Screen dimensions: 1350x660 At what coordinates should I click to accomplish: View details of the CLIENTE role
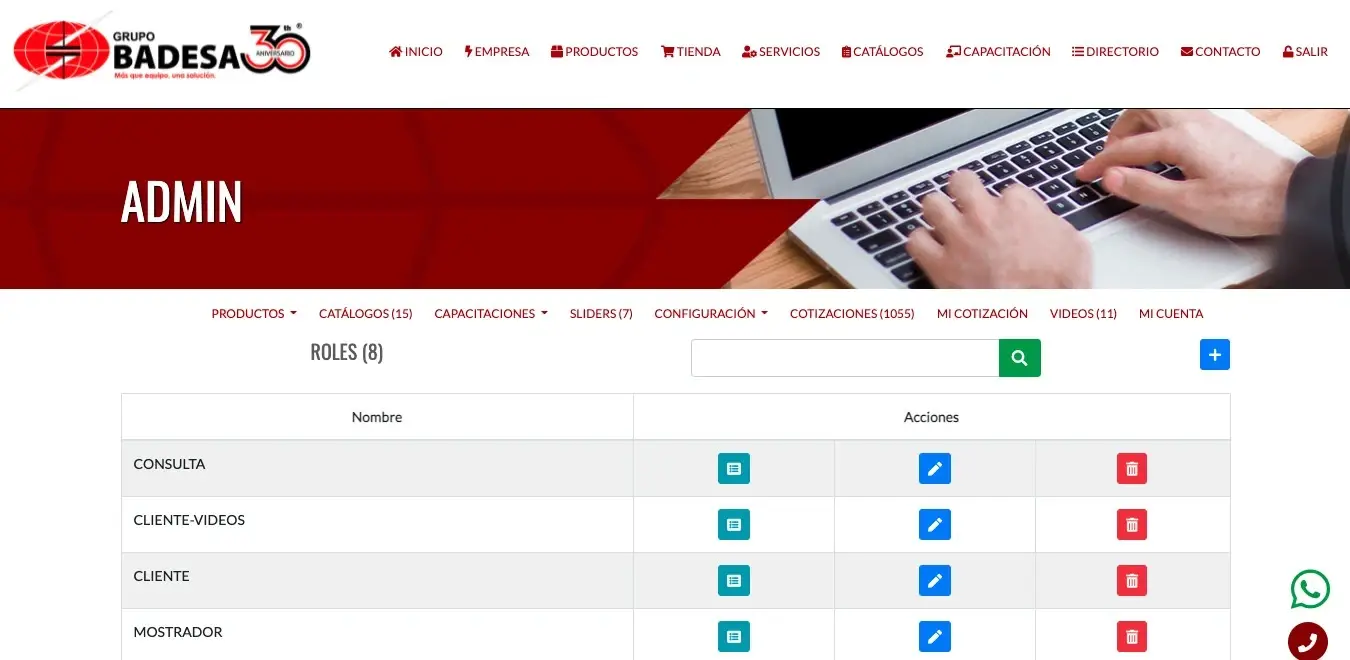pos(733,581)
